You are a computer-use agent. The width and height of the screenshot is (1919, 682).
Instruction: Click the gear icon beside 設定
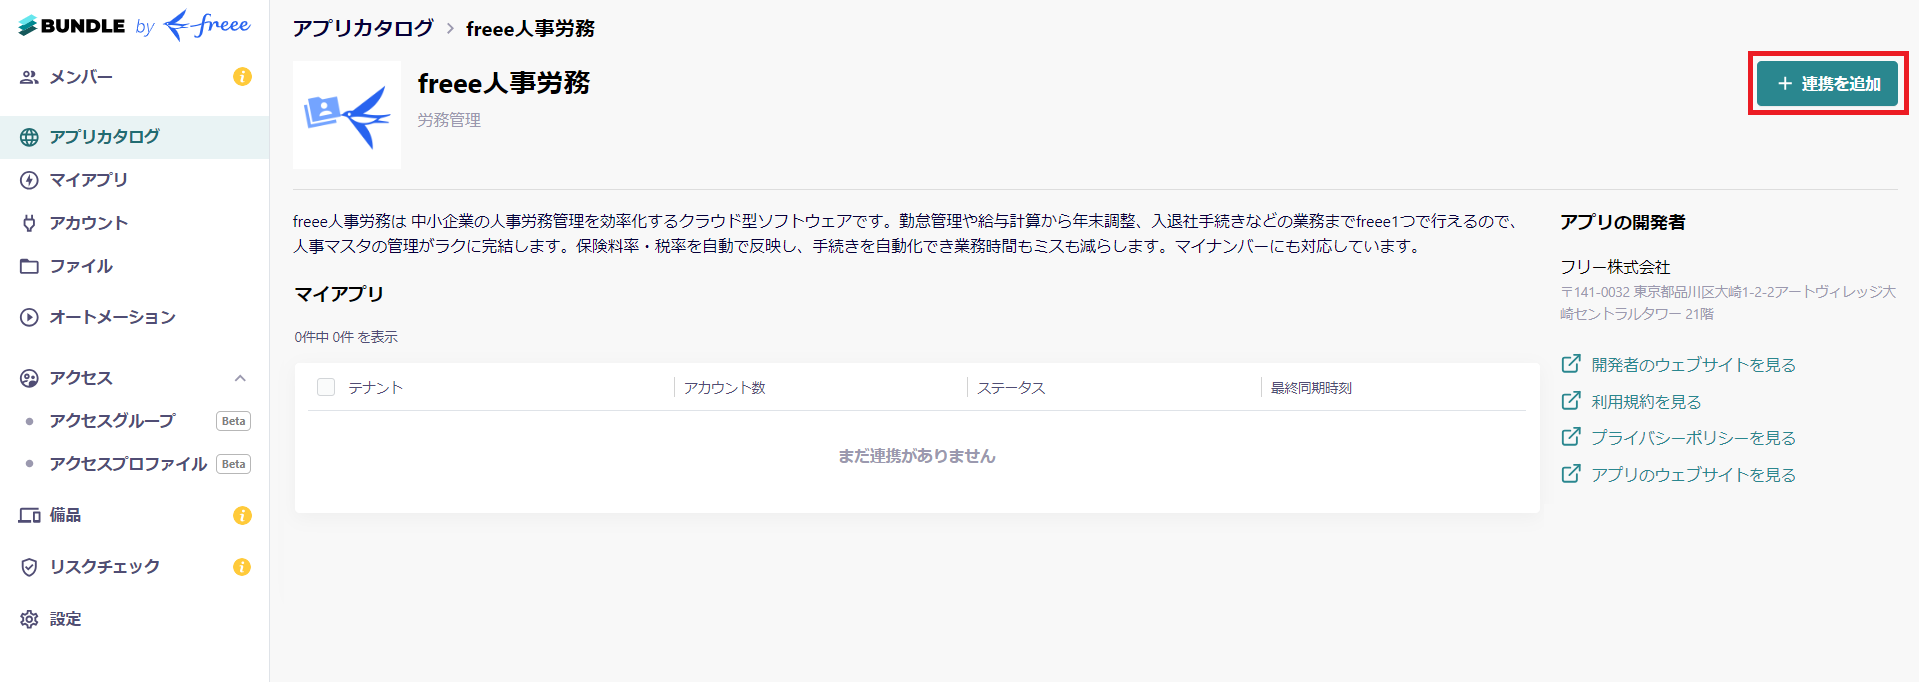[29, 619]
